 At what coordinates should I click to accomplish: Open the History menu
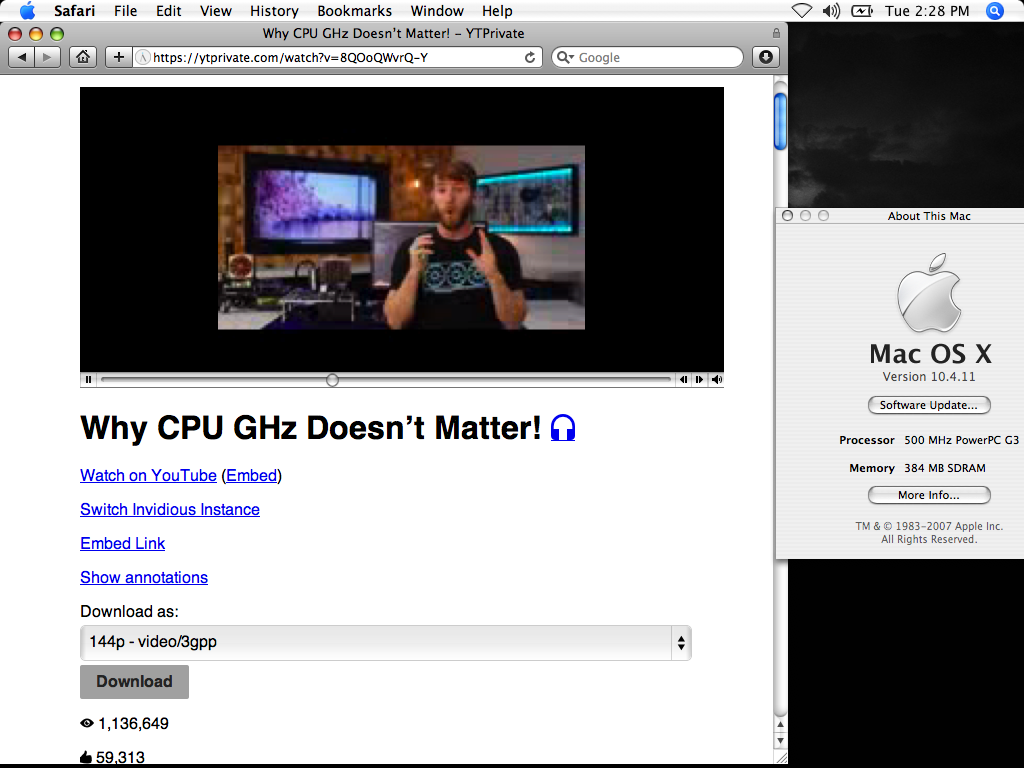(x=274, y=11)
